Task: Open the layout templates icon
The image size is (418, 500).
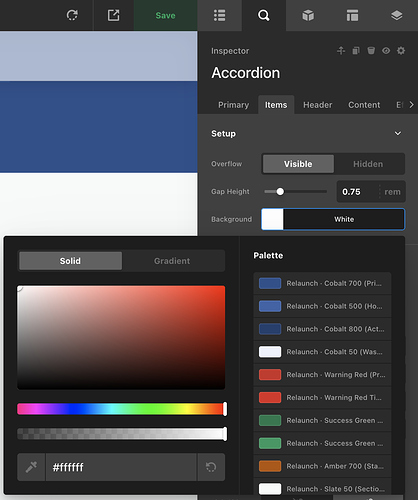Action: pos(352,15)
